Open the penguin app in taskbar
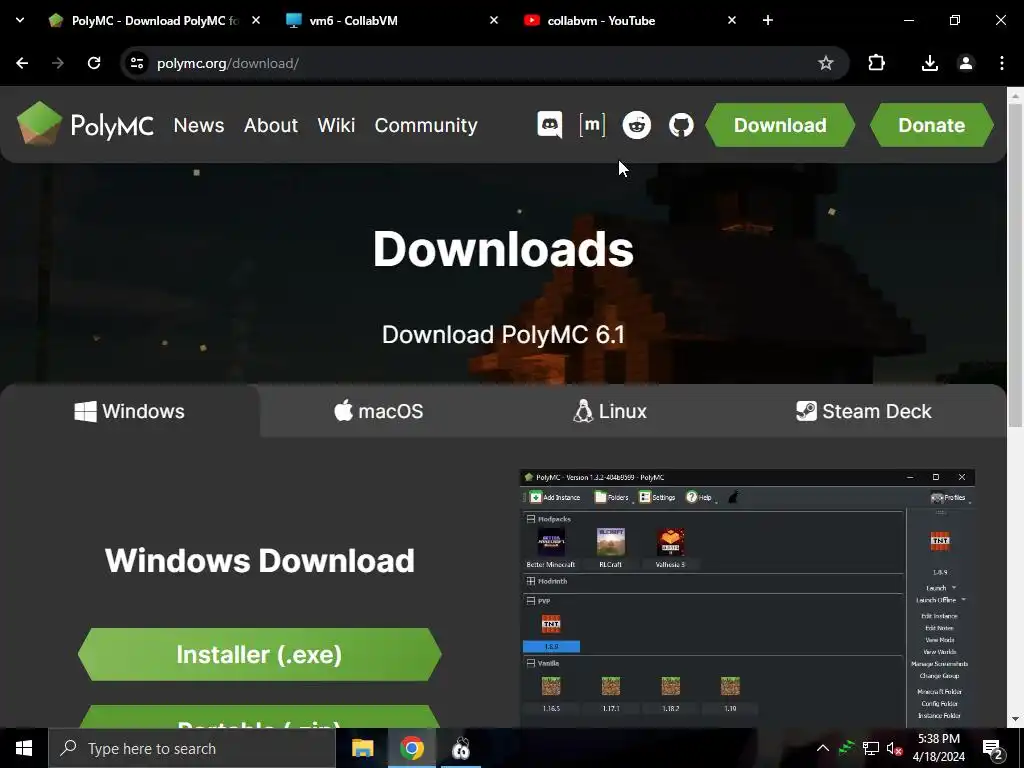 [x=461, y=748]
